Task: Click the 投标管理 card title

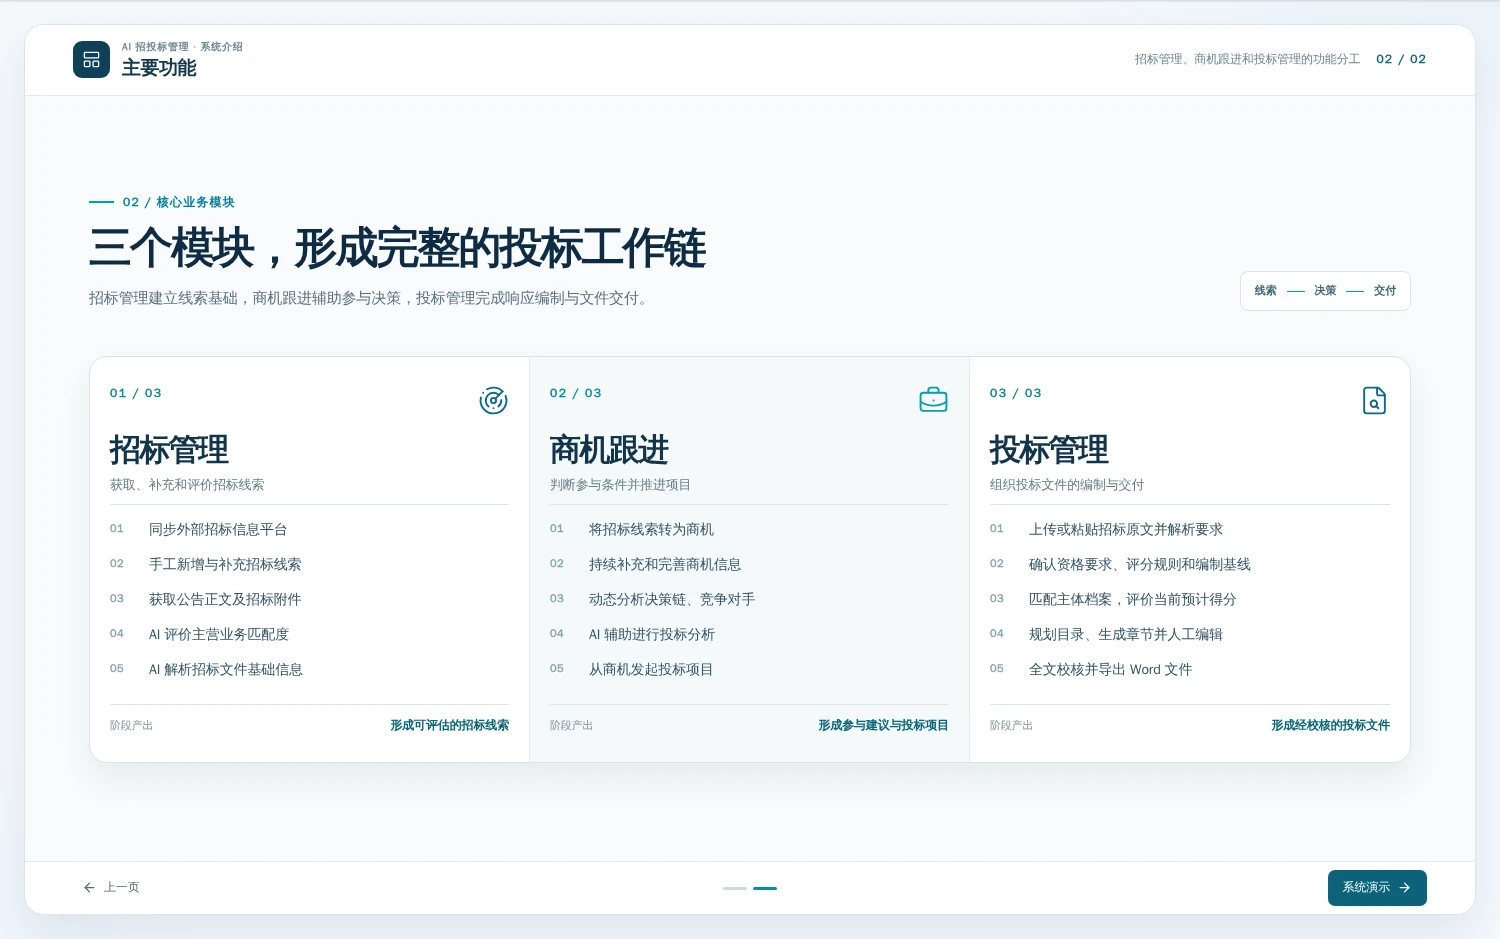Action: (1049, 450)
